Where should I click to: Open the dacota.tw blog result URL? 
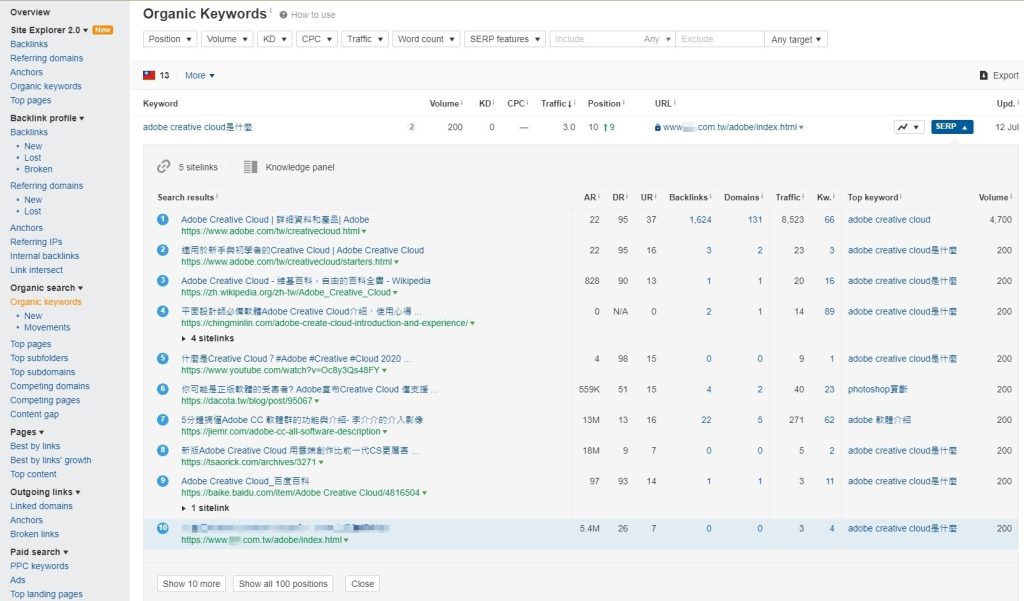[247, 401]
